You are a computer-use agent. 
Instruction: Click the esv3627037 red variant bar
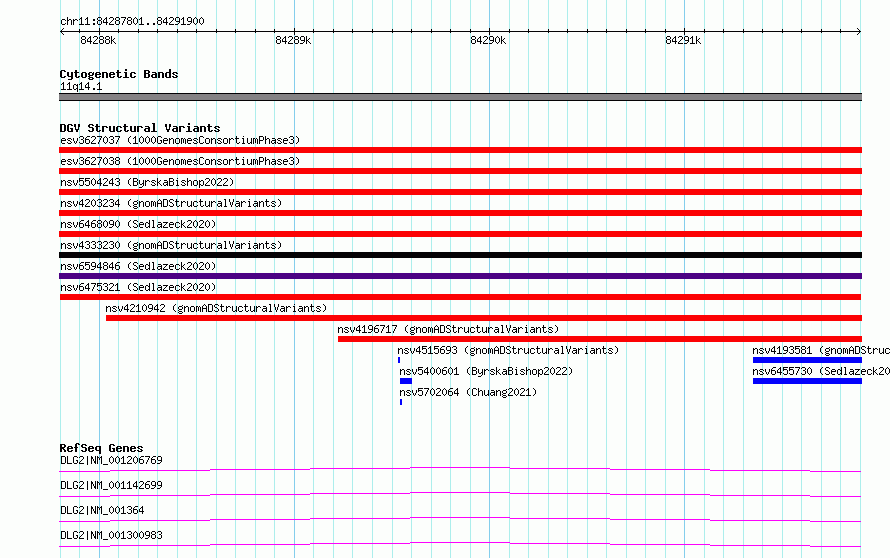click(x=460, y=150)
